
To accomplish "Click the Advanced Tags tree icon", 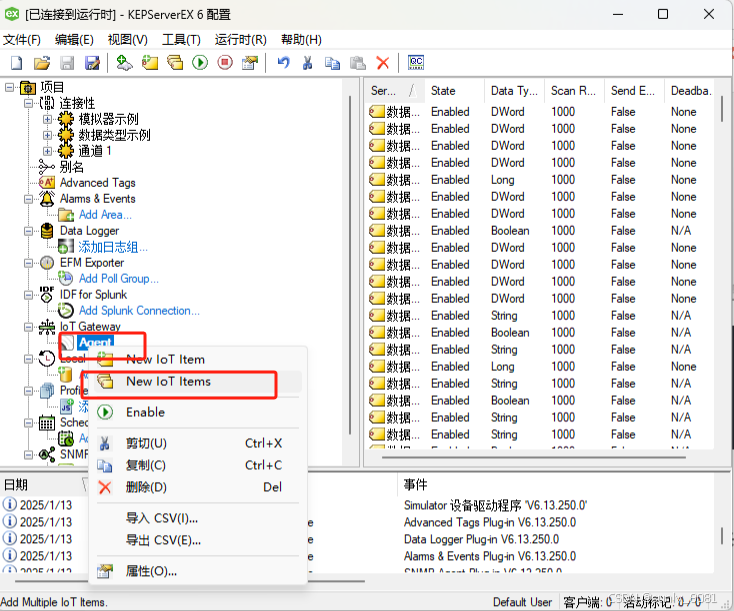I will pyautogui.click(x=47, y=183).
